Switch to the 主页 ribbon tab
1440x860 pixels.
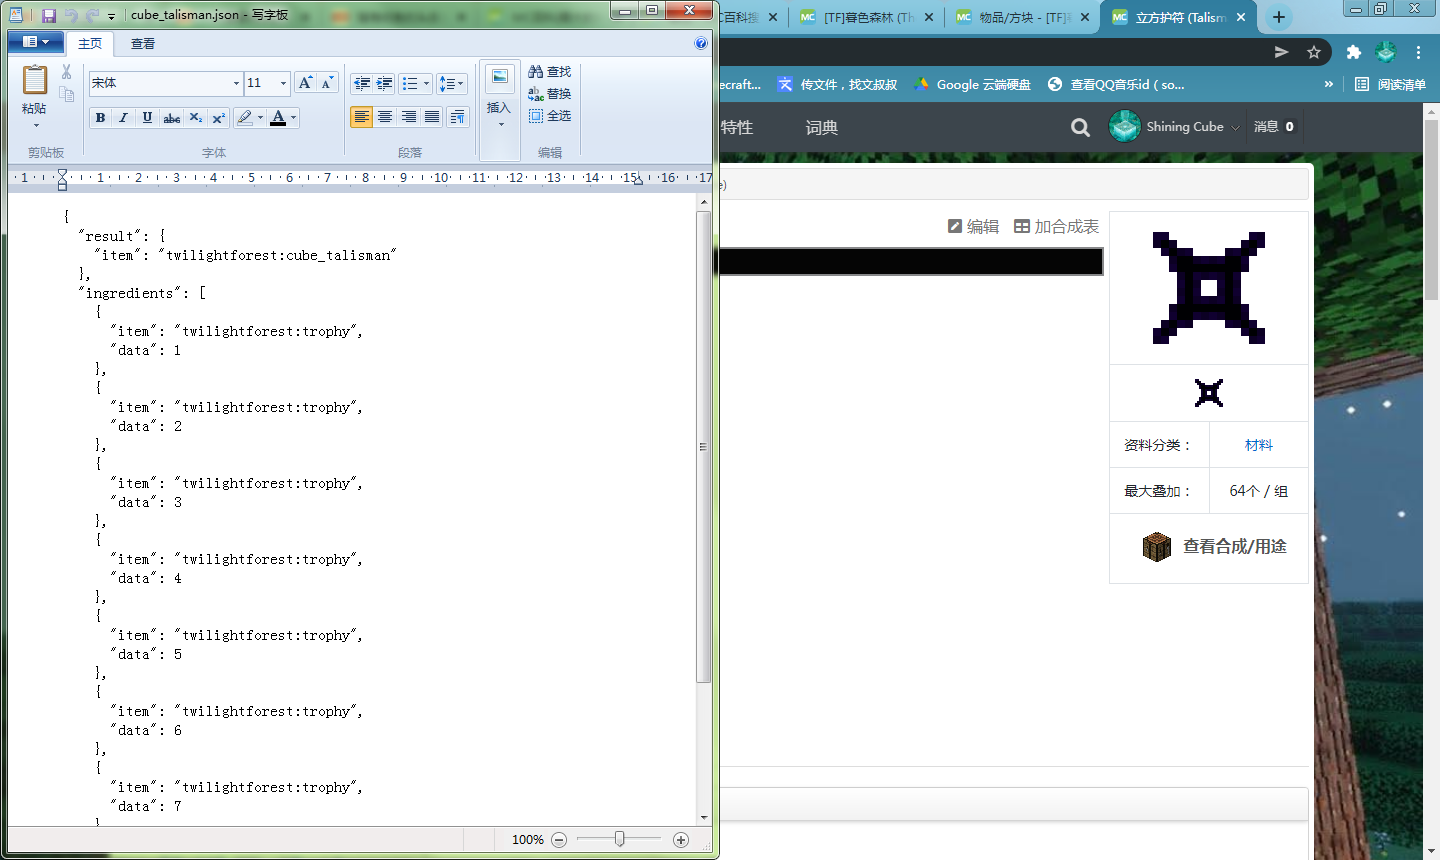[90, 44]
